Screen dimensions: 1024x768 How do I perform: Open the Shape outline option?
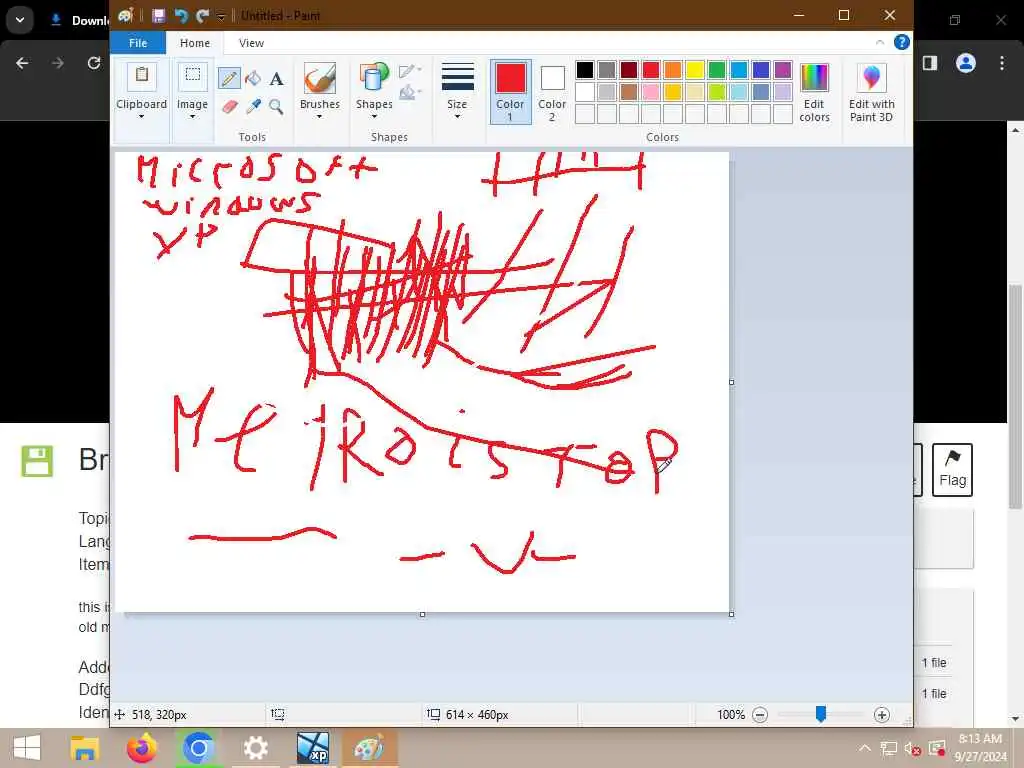coord(409,71)
